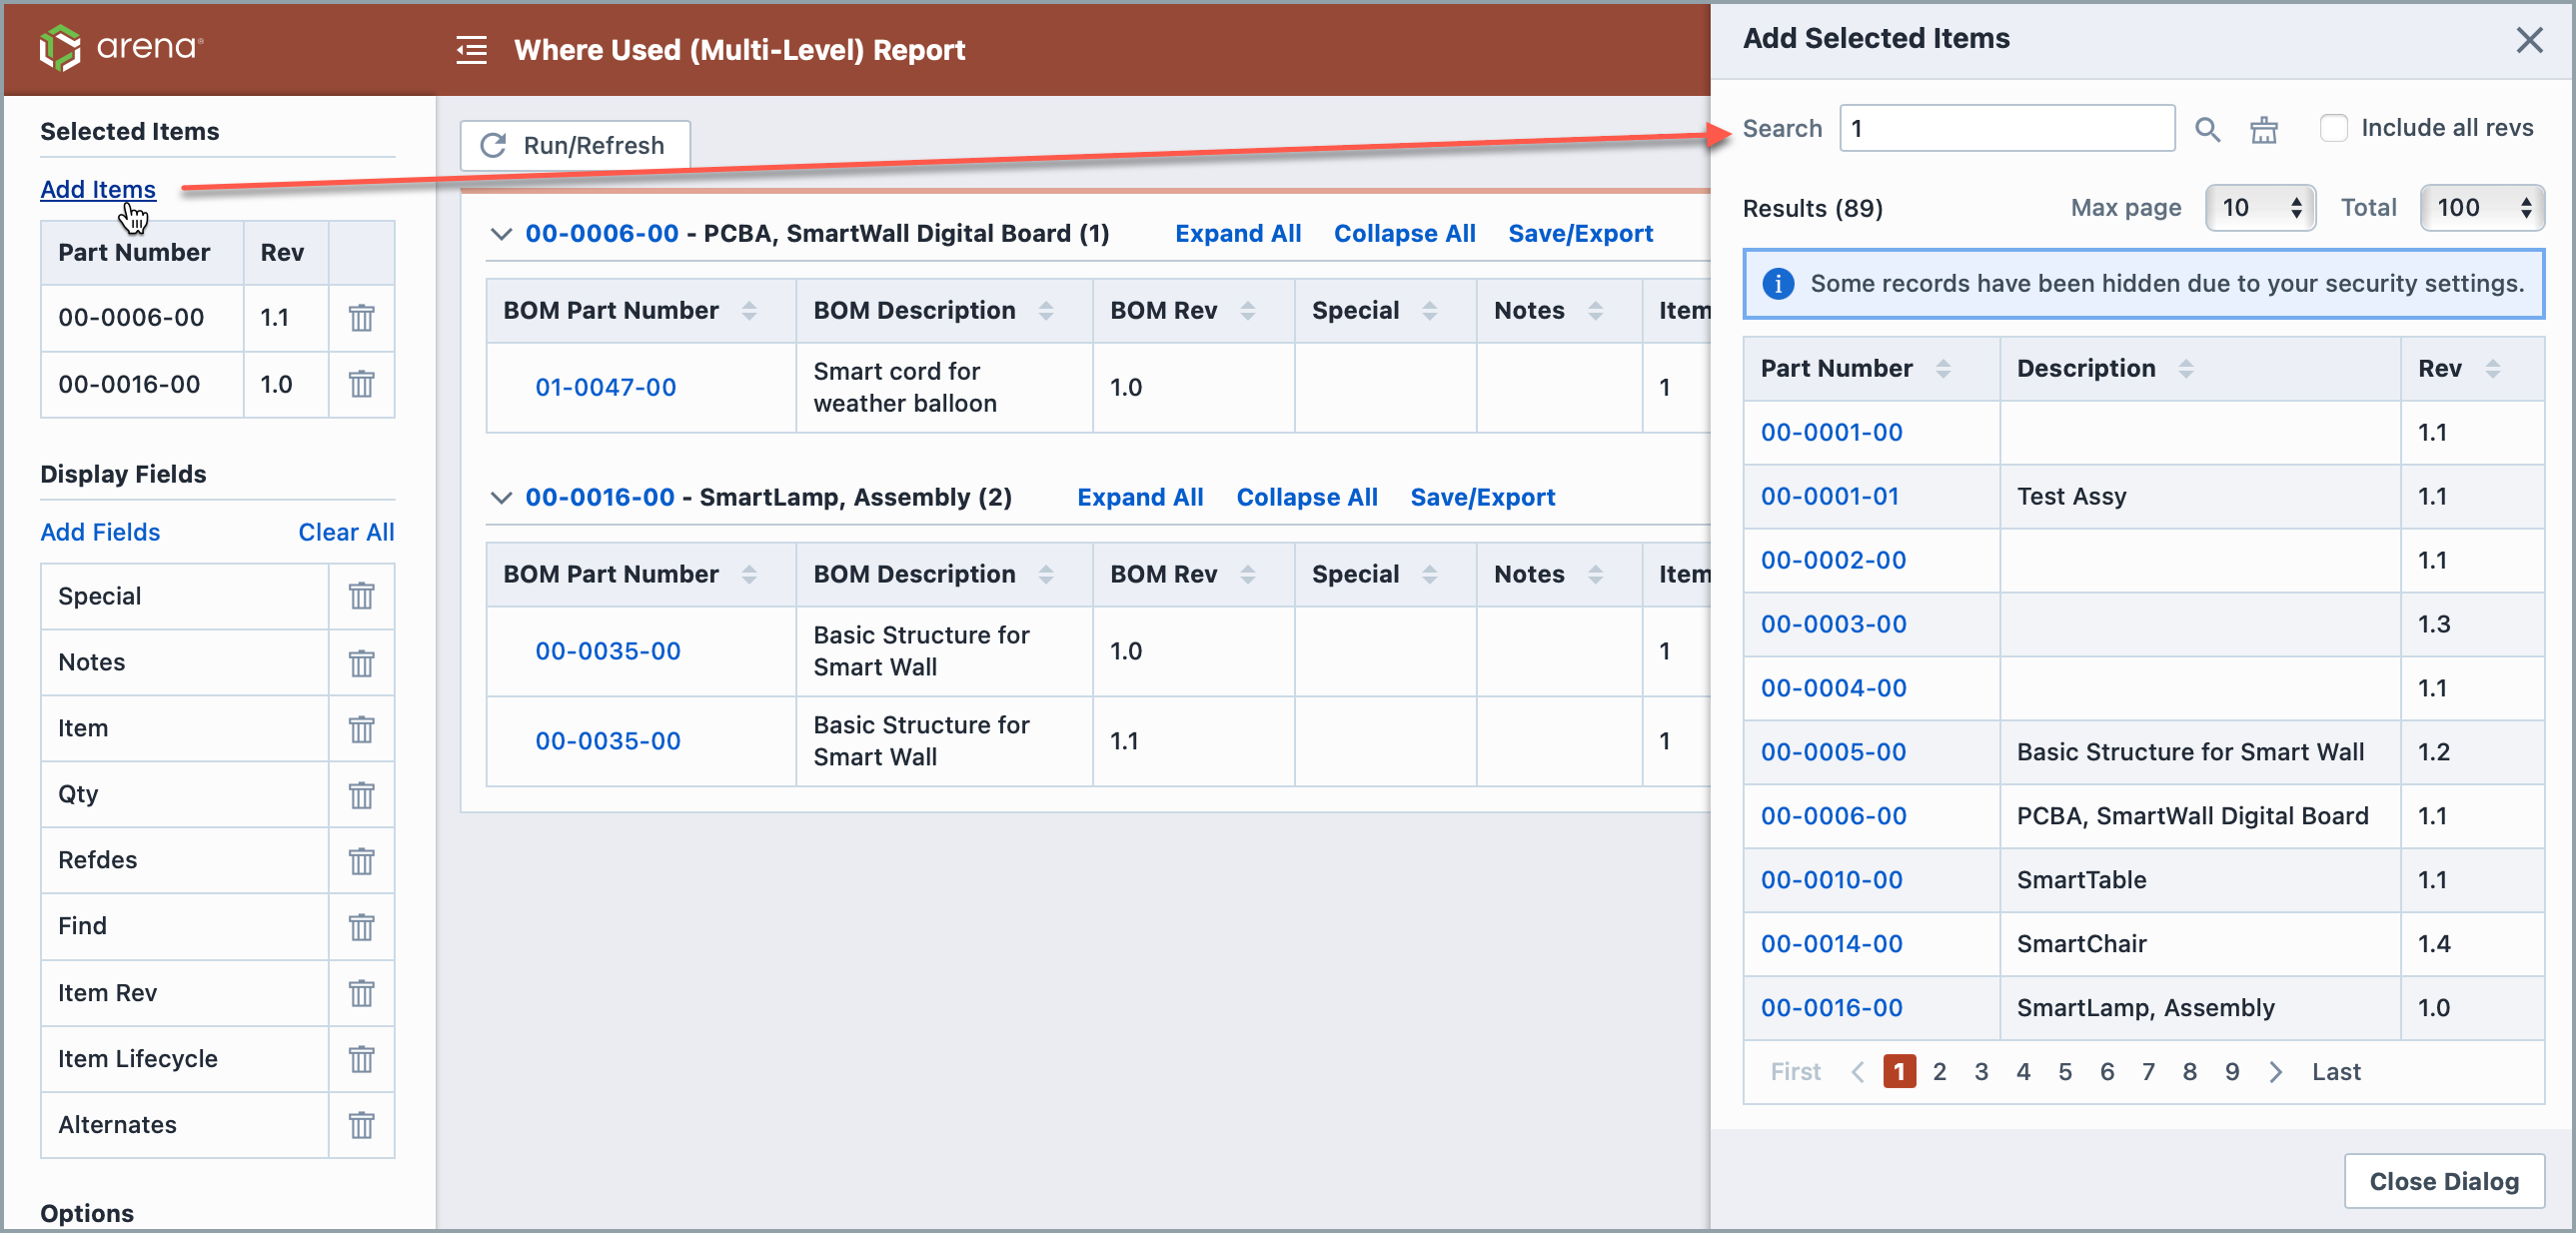Collapse the 00-0006-00 section chevron
The height and width of the screenshot is (1233, 2576).
click(501, 234)
